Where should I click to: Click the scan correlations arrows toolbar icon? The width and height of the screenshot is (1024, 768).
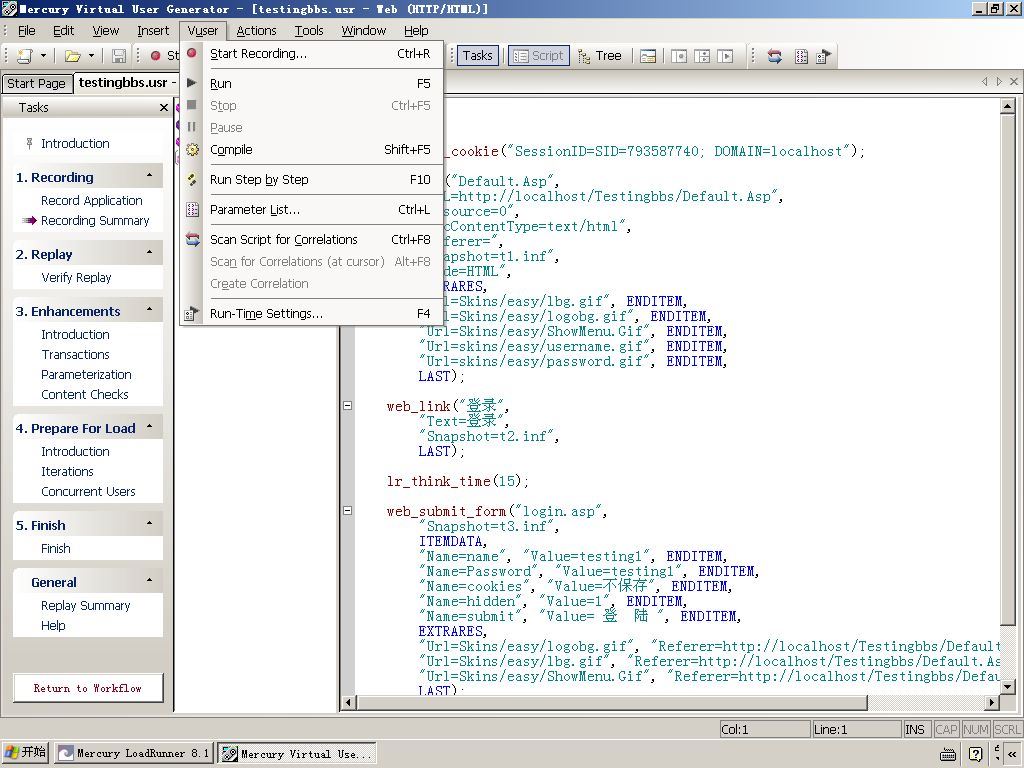tap(775, 56)
